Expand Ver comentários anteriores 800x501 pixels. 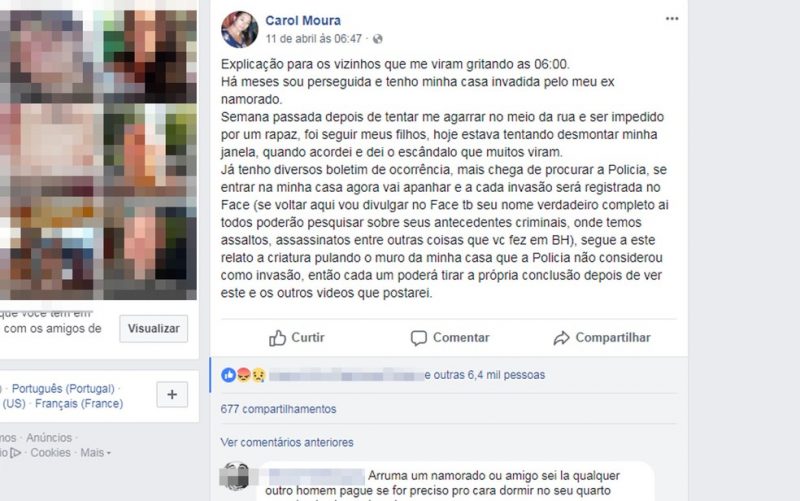[287, 442]
